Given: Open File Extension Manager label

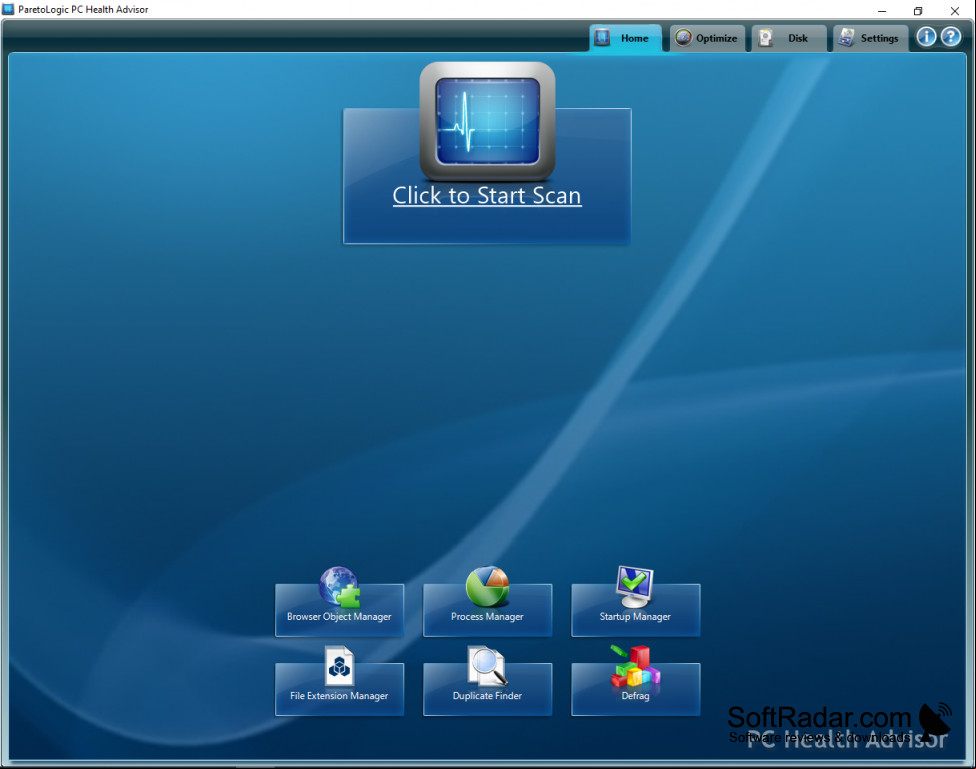Looking at the screenshot, I should (339, 696).
